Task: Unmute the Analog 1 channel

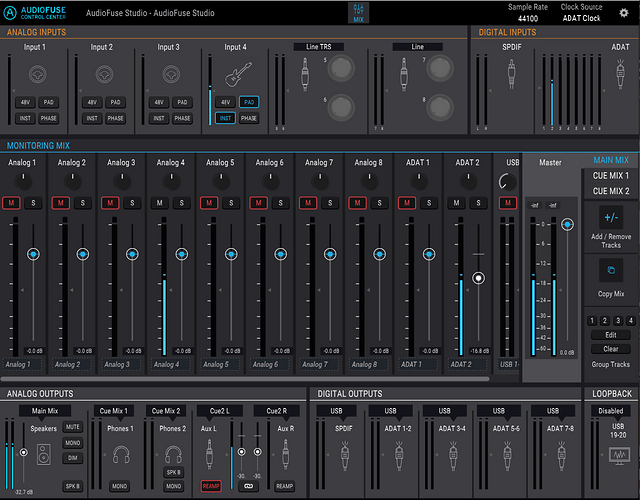Action: coord(11,203)
